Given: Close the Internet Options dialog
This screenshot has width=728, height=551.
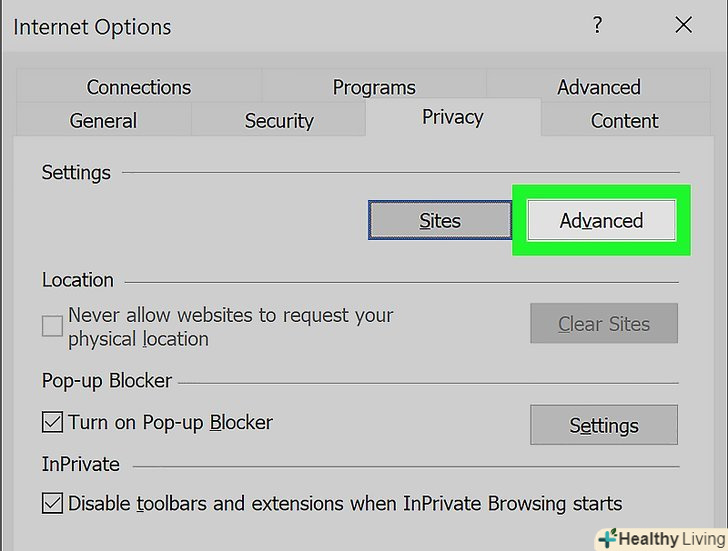Looking at the screenshot, I should coord(684,26).
